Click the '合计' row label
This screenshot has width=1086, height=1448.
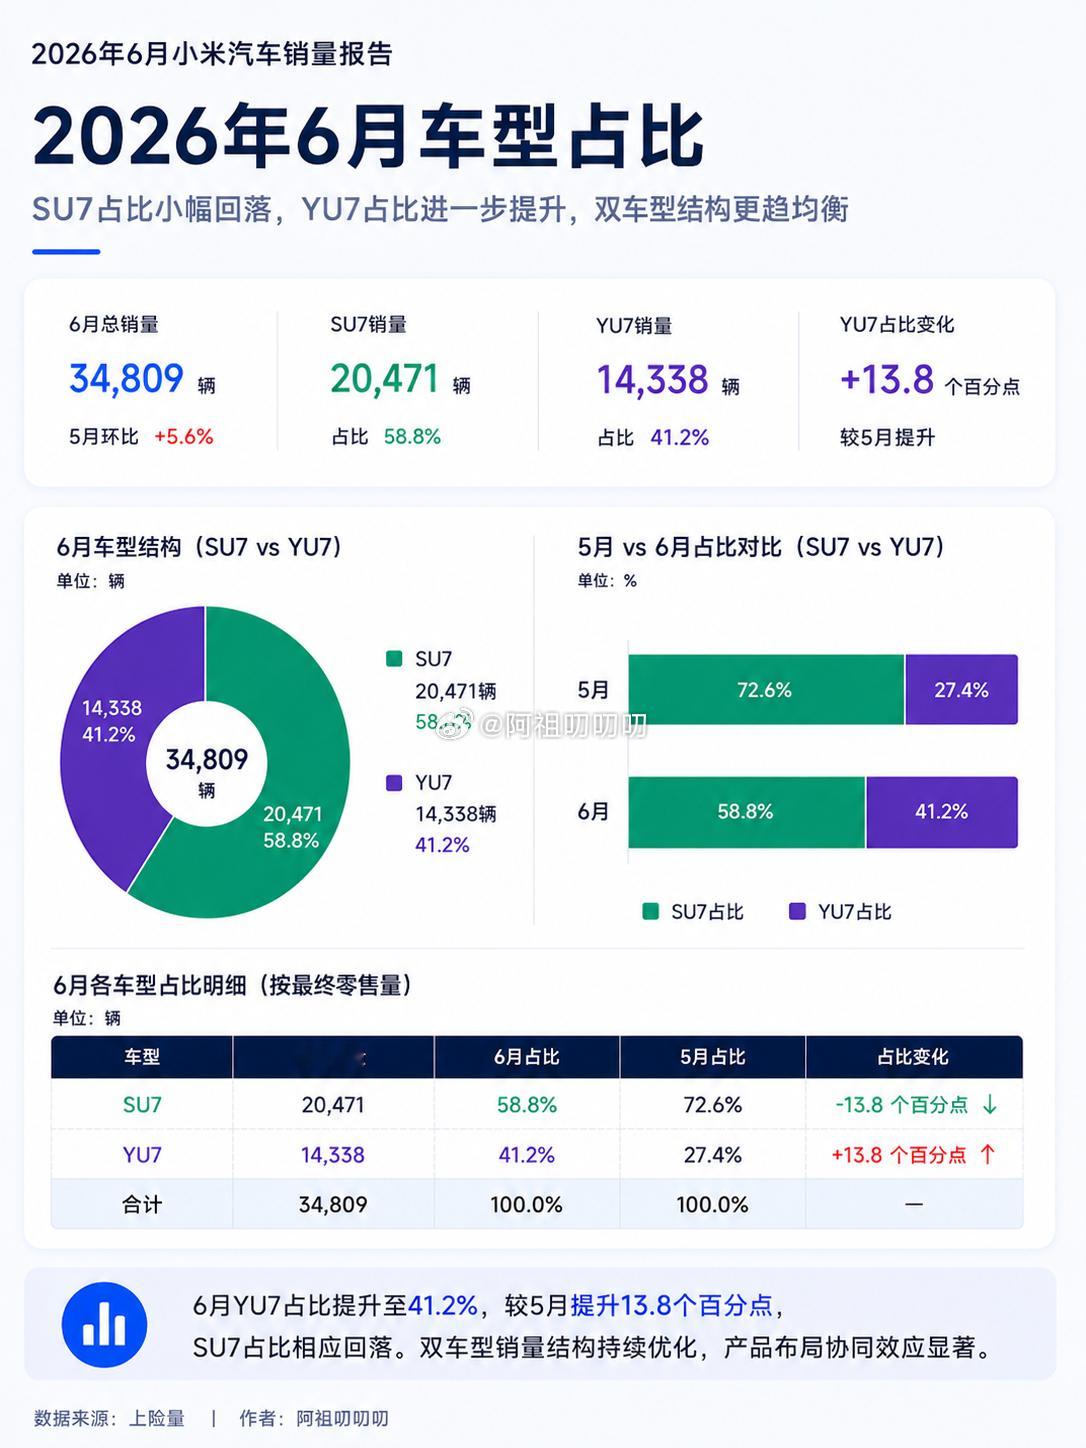point(142,1205)
